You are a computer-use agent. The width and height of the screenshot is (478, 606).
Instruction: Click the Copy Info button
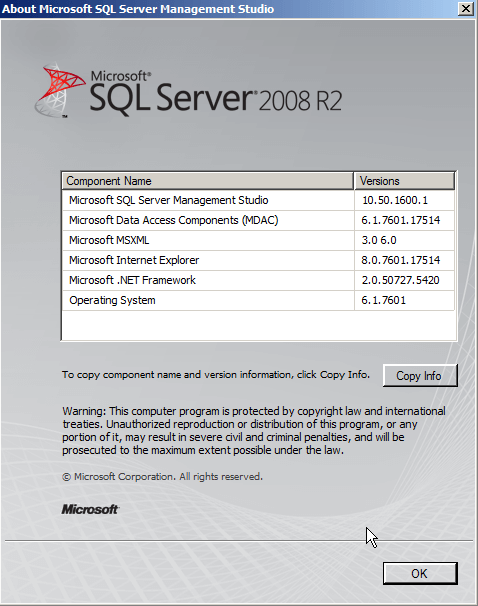(420, 375)
